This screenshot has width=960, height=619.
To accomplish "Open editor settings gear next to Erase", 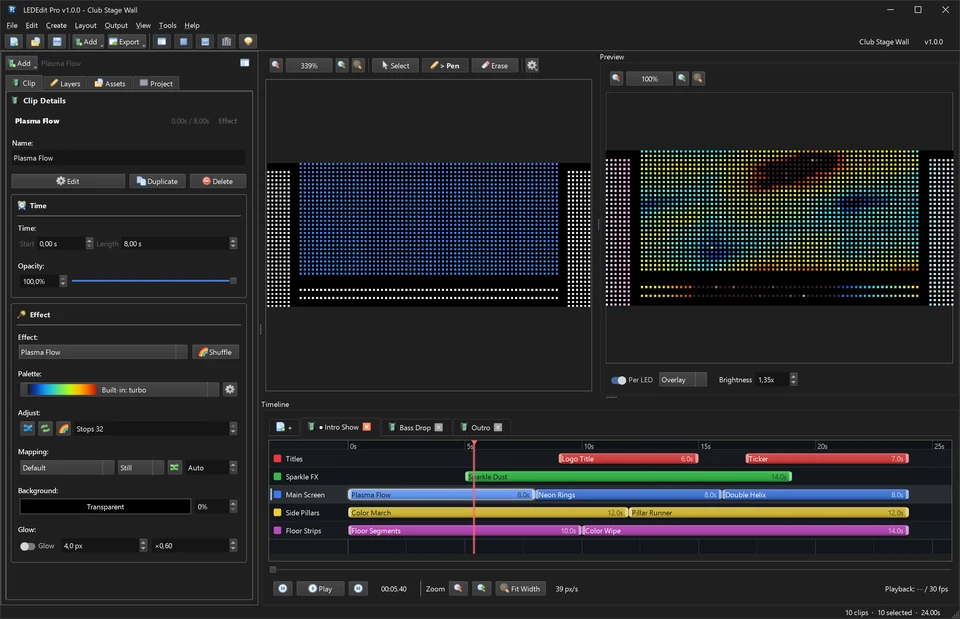I will click(532, 66).
